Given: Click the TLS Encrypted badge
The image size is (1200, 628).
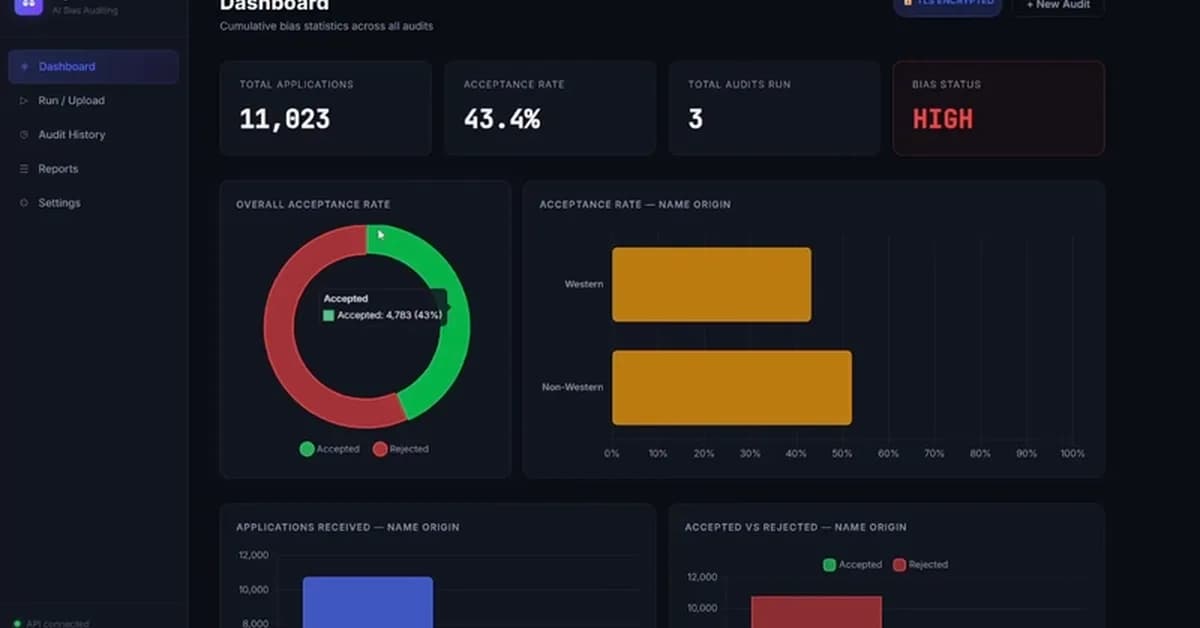Looking at the screenshot, I should (945, 3).
